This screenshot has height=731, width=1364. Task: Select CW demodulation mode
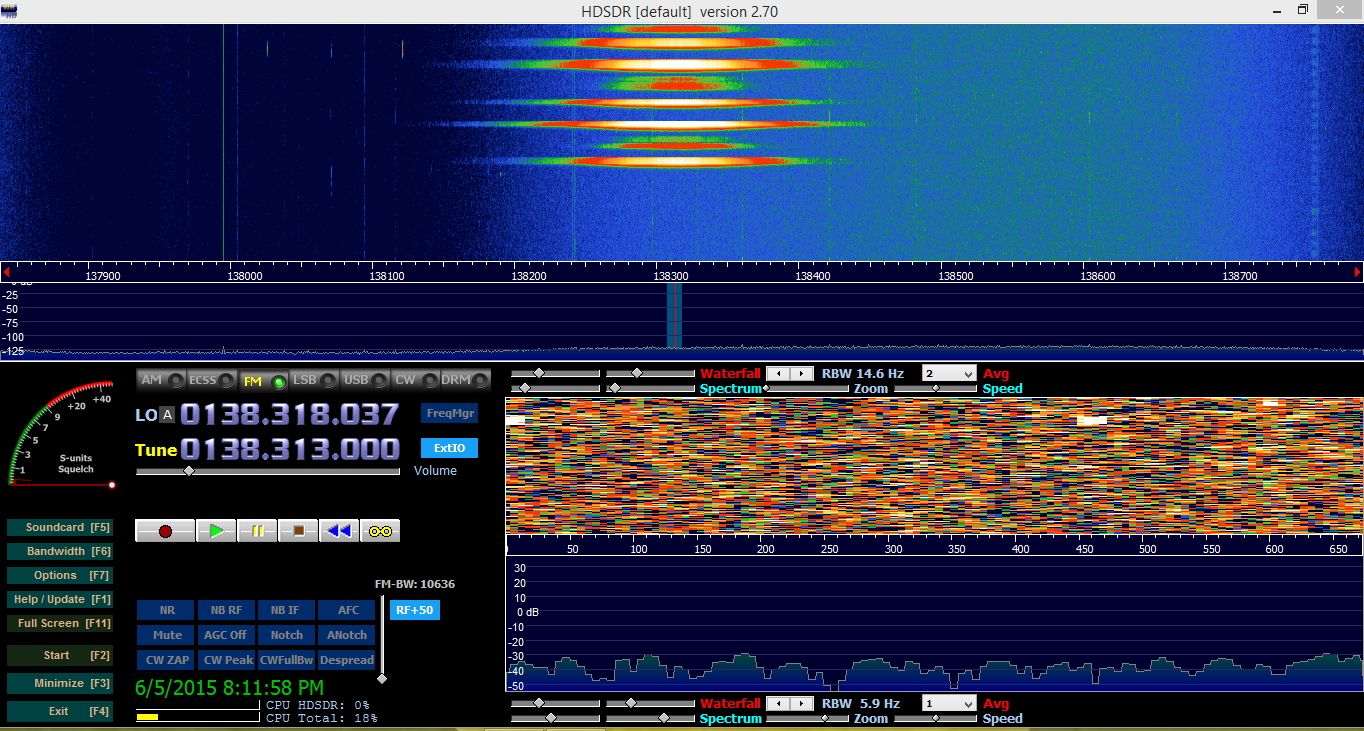click(415, 380)
